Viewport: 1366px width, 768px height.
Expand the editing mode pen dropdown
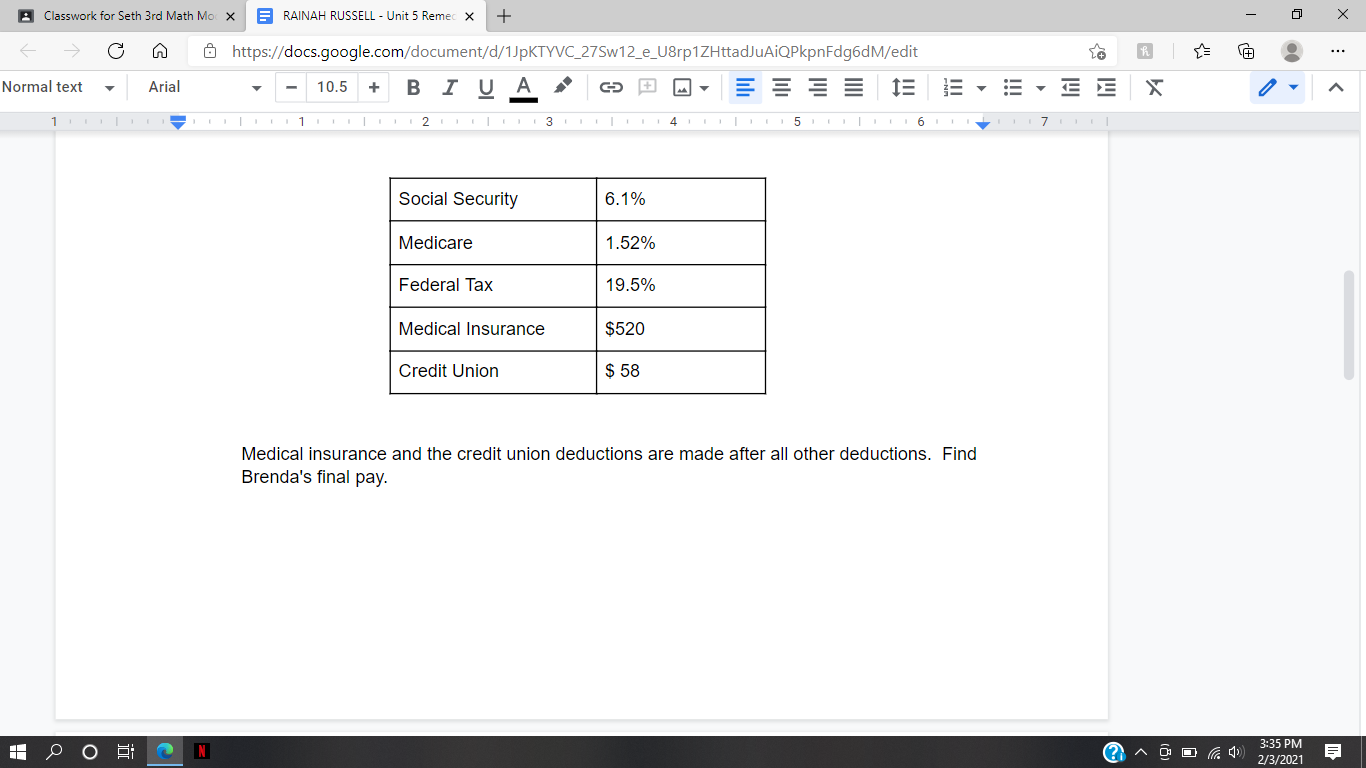pyautogui.click(x=1293, y=88)
